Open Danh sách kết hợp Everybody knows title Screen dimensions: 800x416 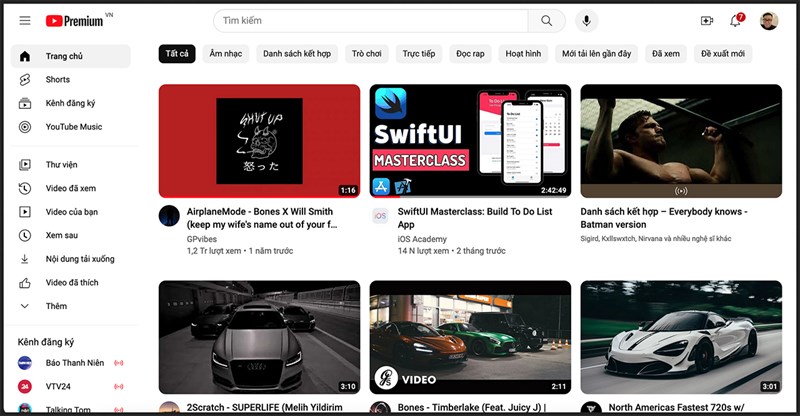point(664,218)
